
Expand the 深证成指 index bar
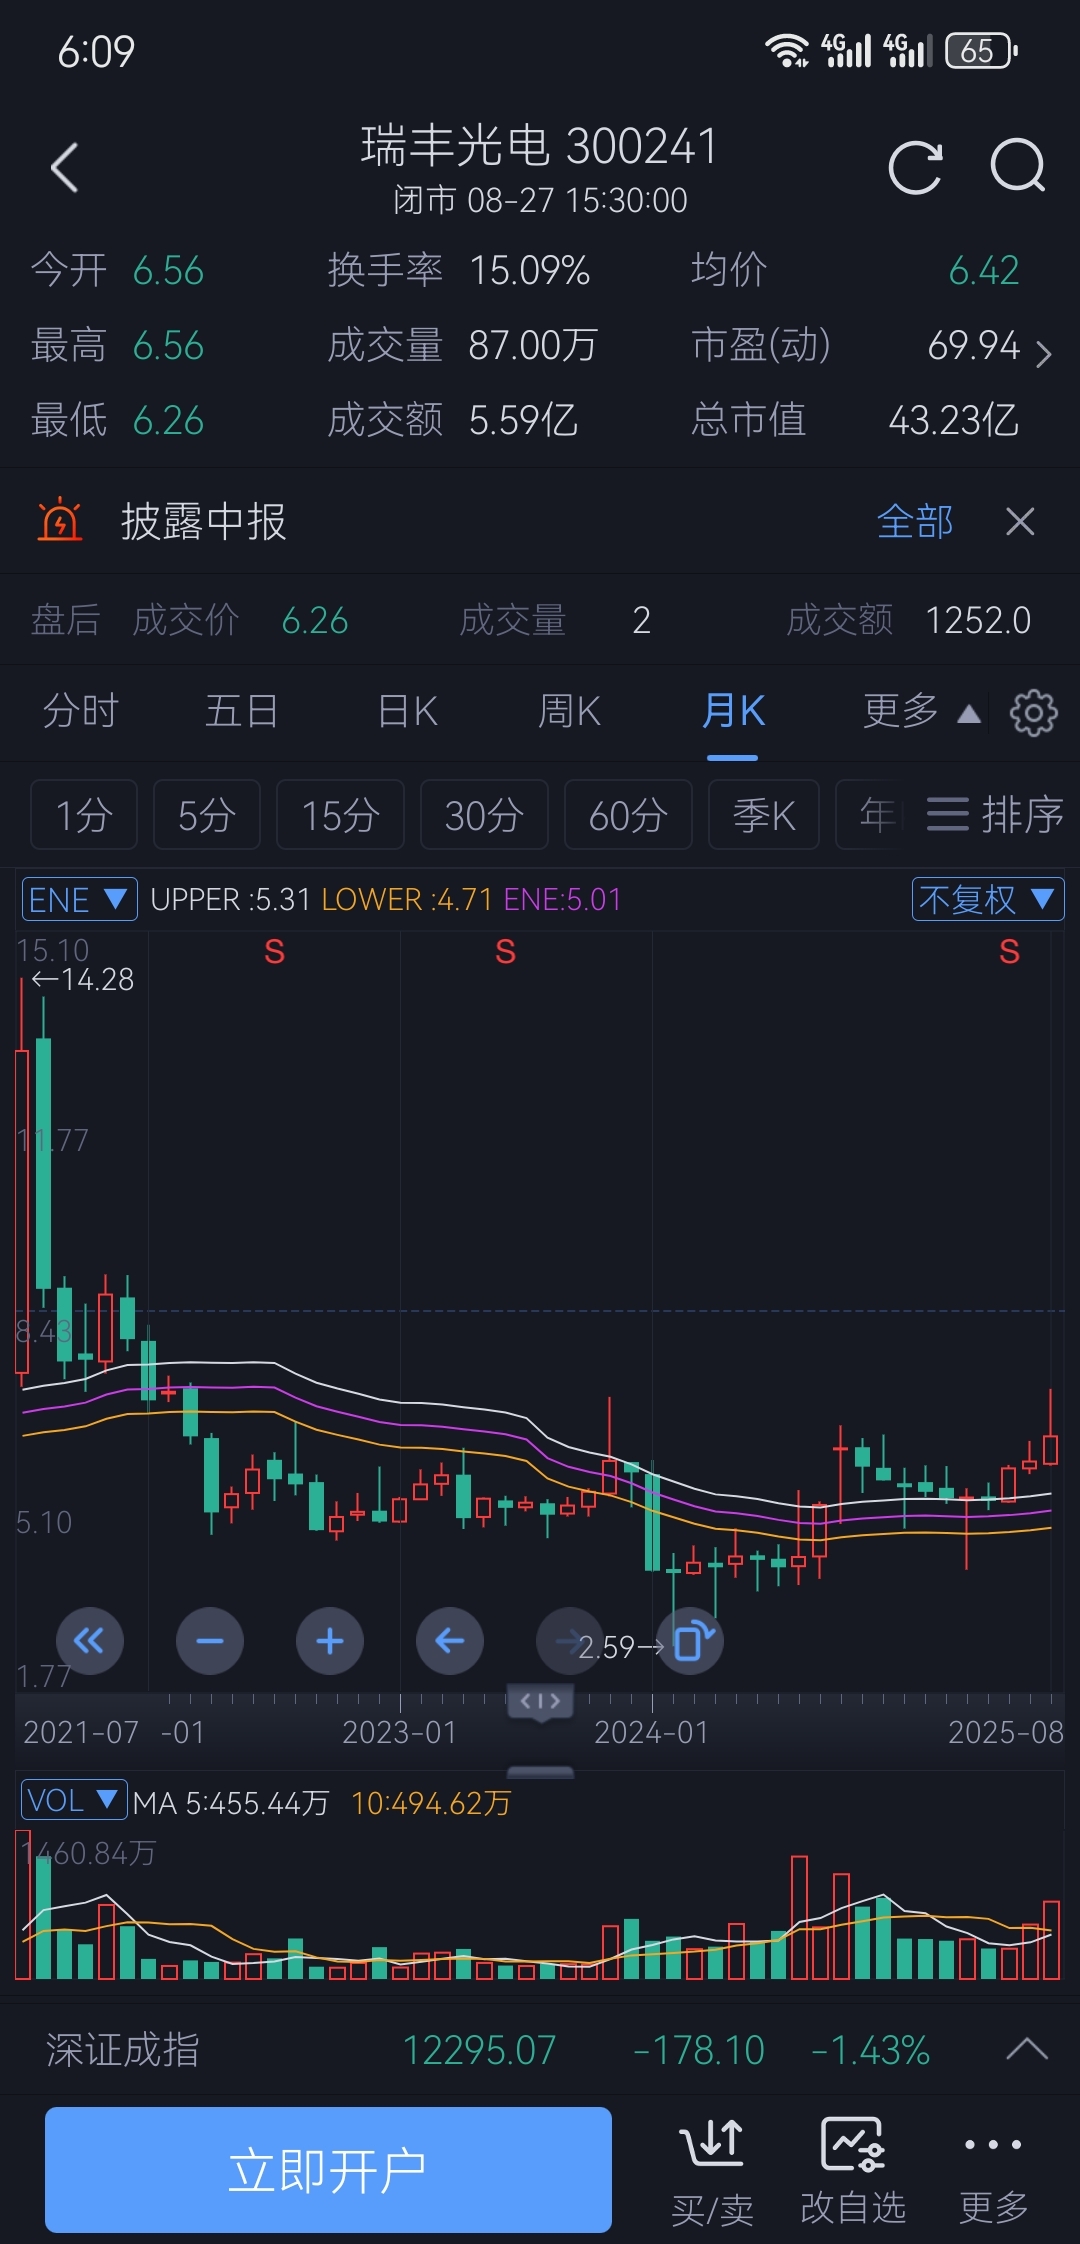point(1027,2049)
